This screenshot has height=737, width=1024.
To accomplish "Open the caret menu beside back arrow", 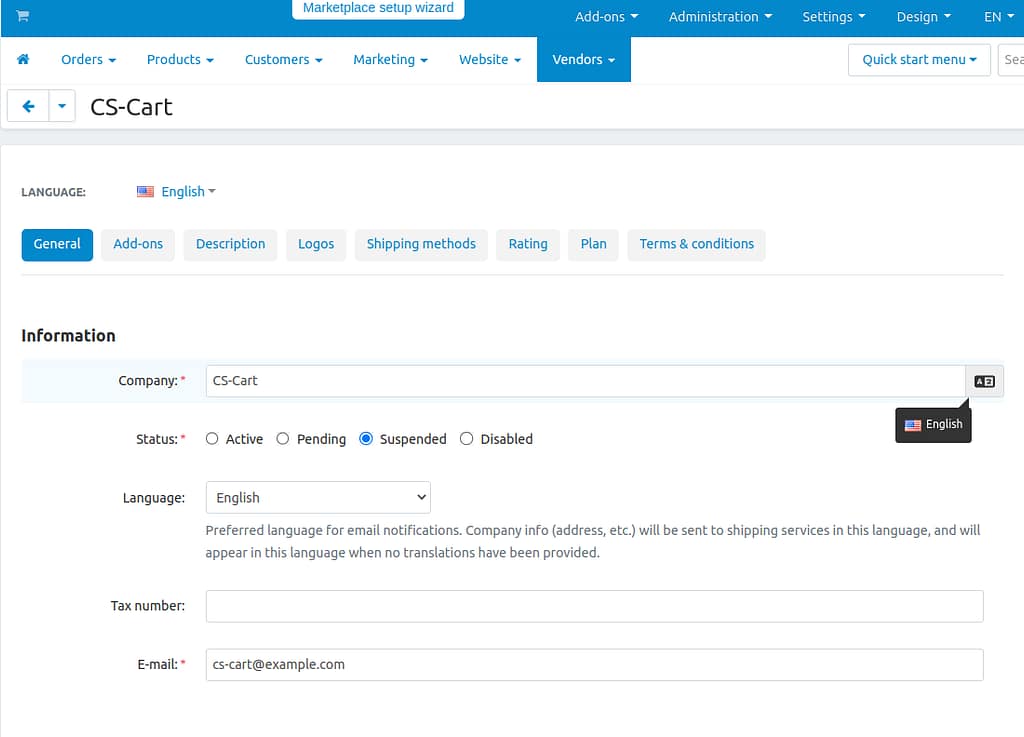I will click(62, 106).
